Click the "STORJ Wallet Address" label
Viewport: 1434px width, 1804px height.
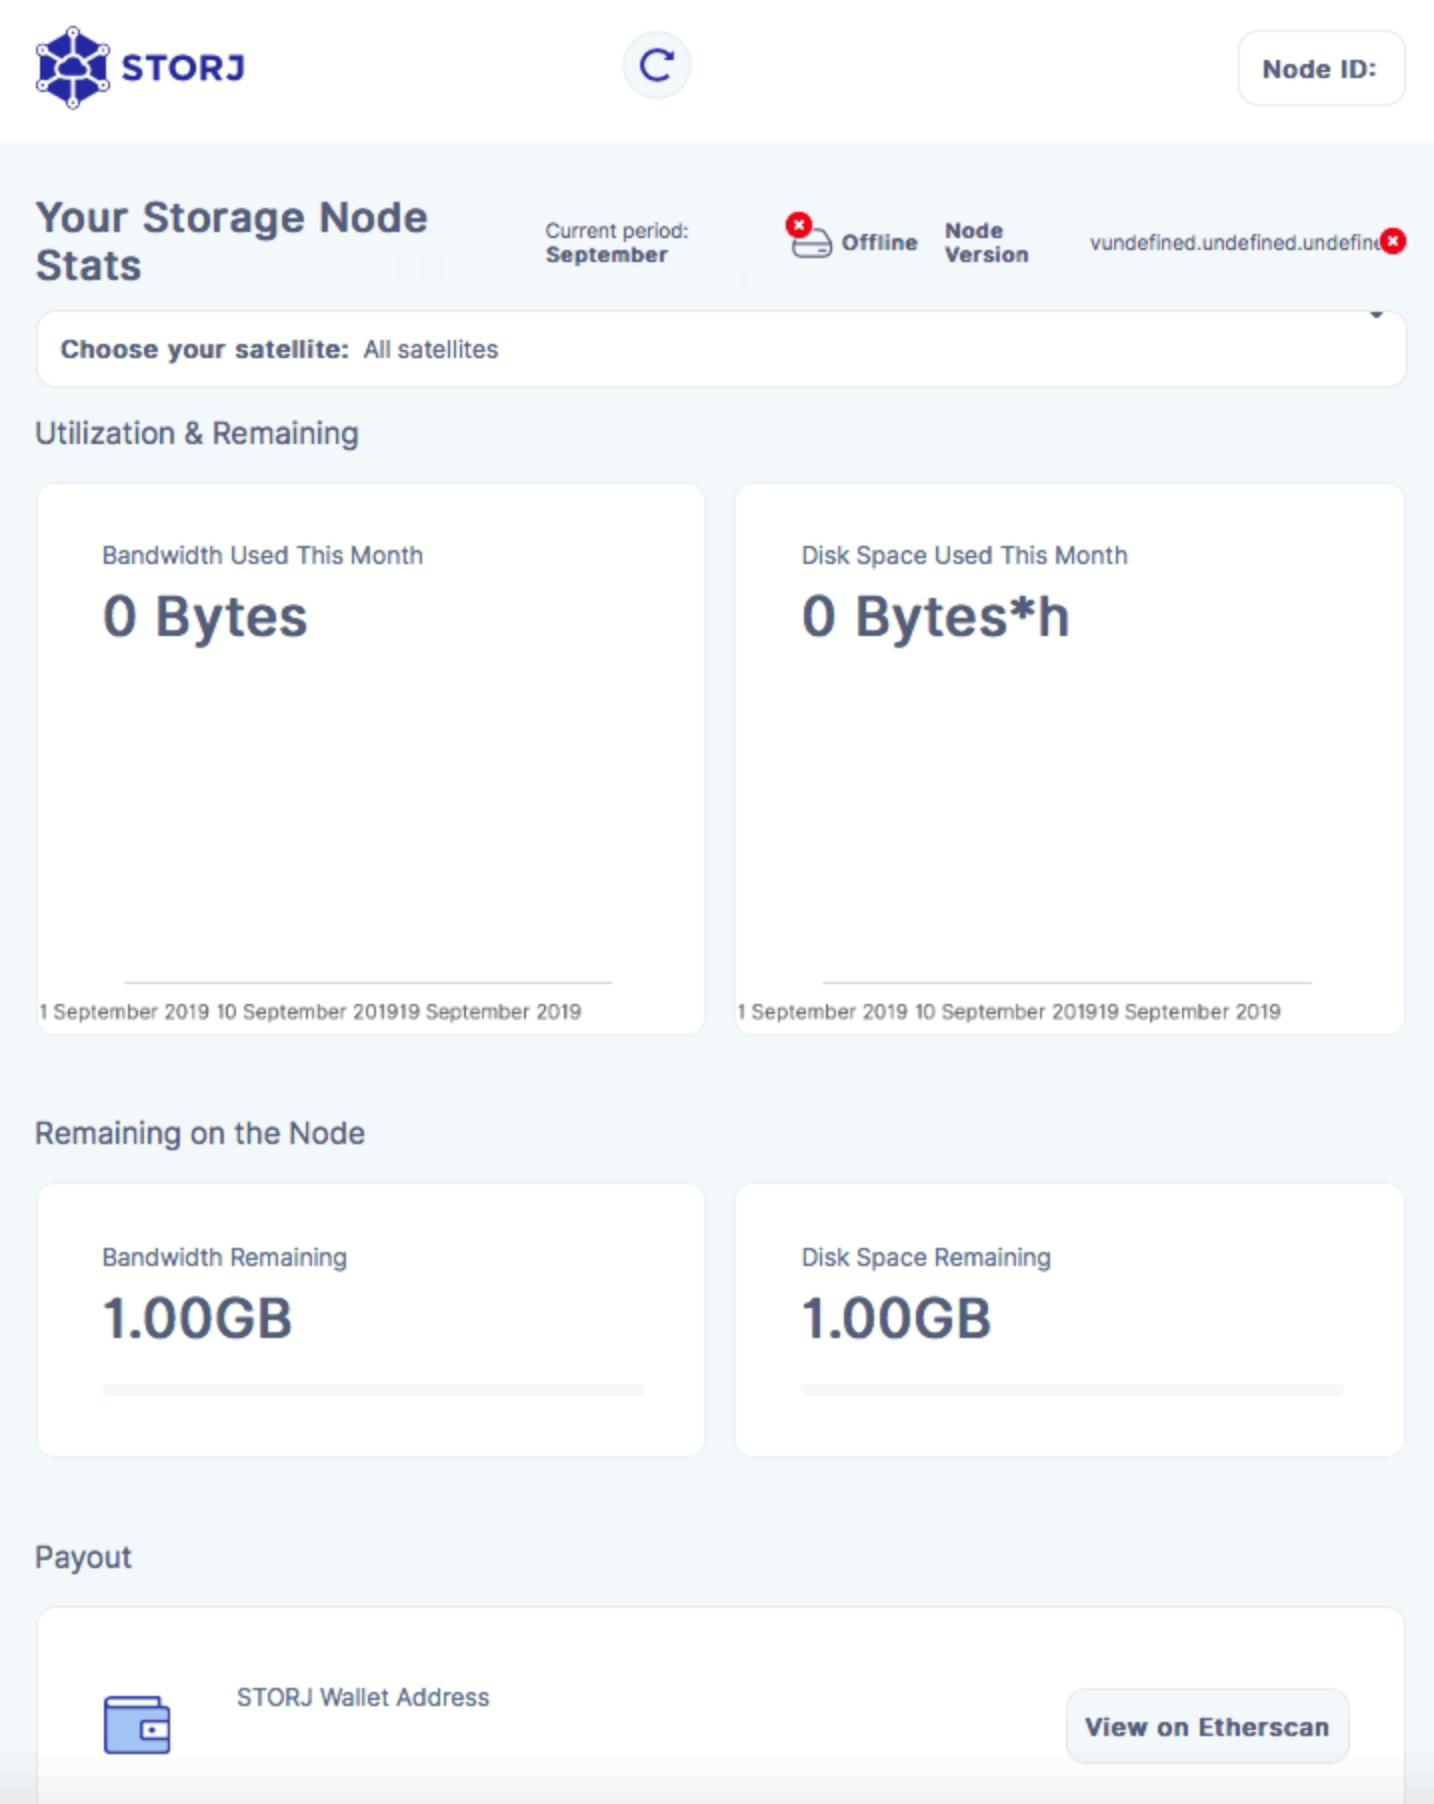pyautogui.click(x=363, y=1697)
